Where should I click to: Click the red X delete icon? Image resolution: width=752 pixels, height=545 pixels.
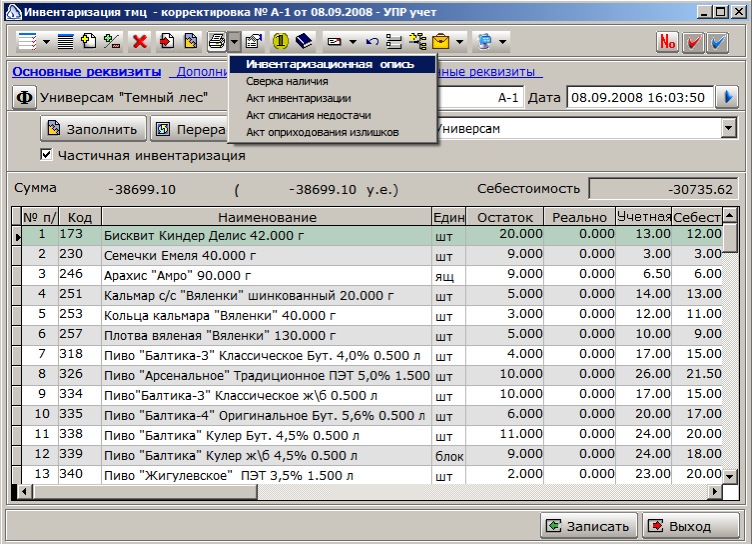pos(140,42)
